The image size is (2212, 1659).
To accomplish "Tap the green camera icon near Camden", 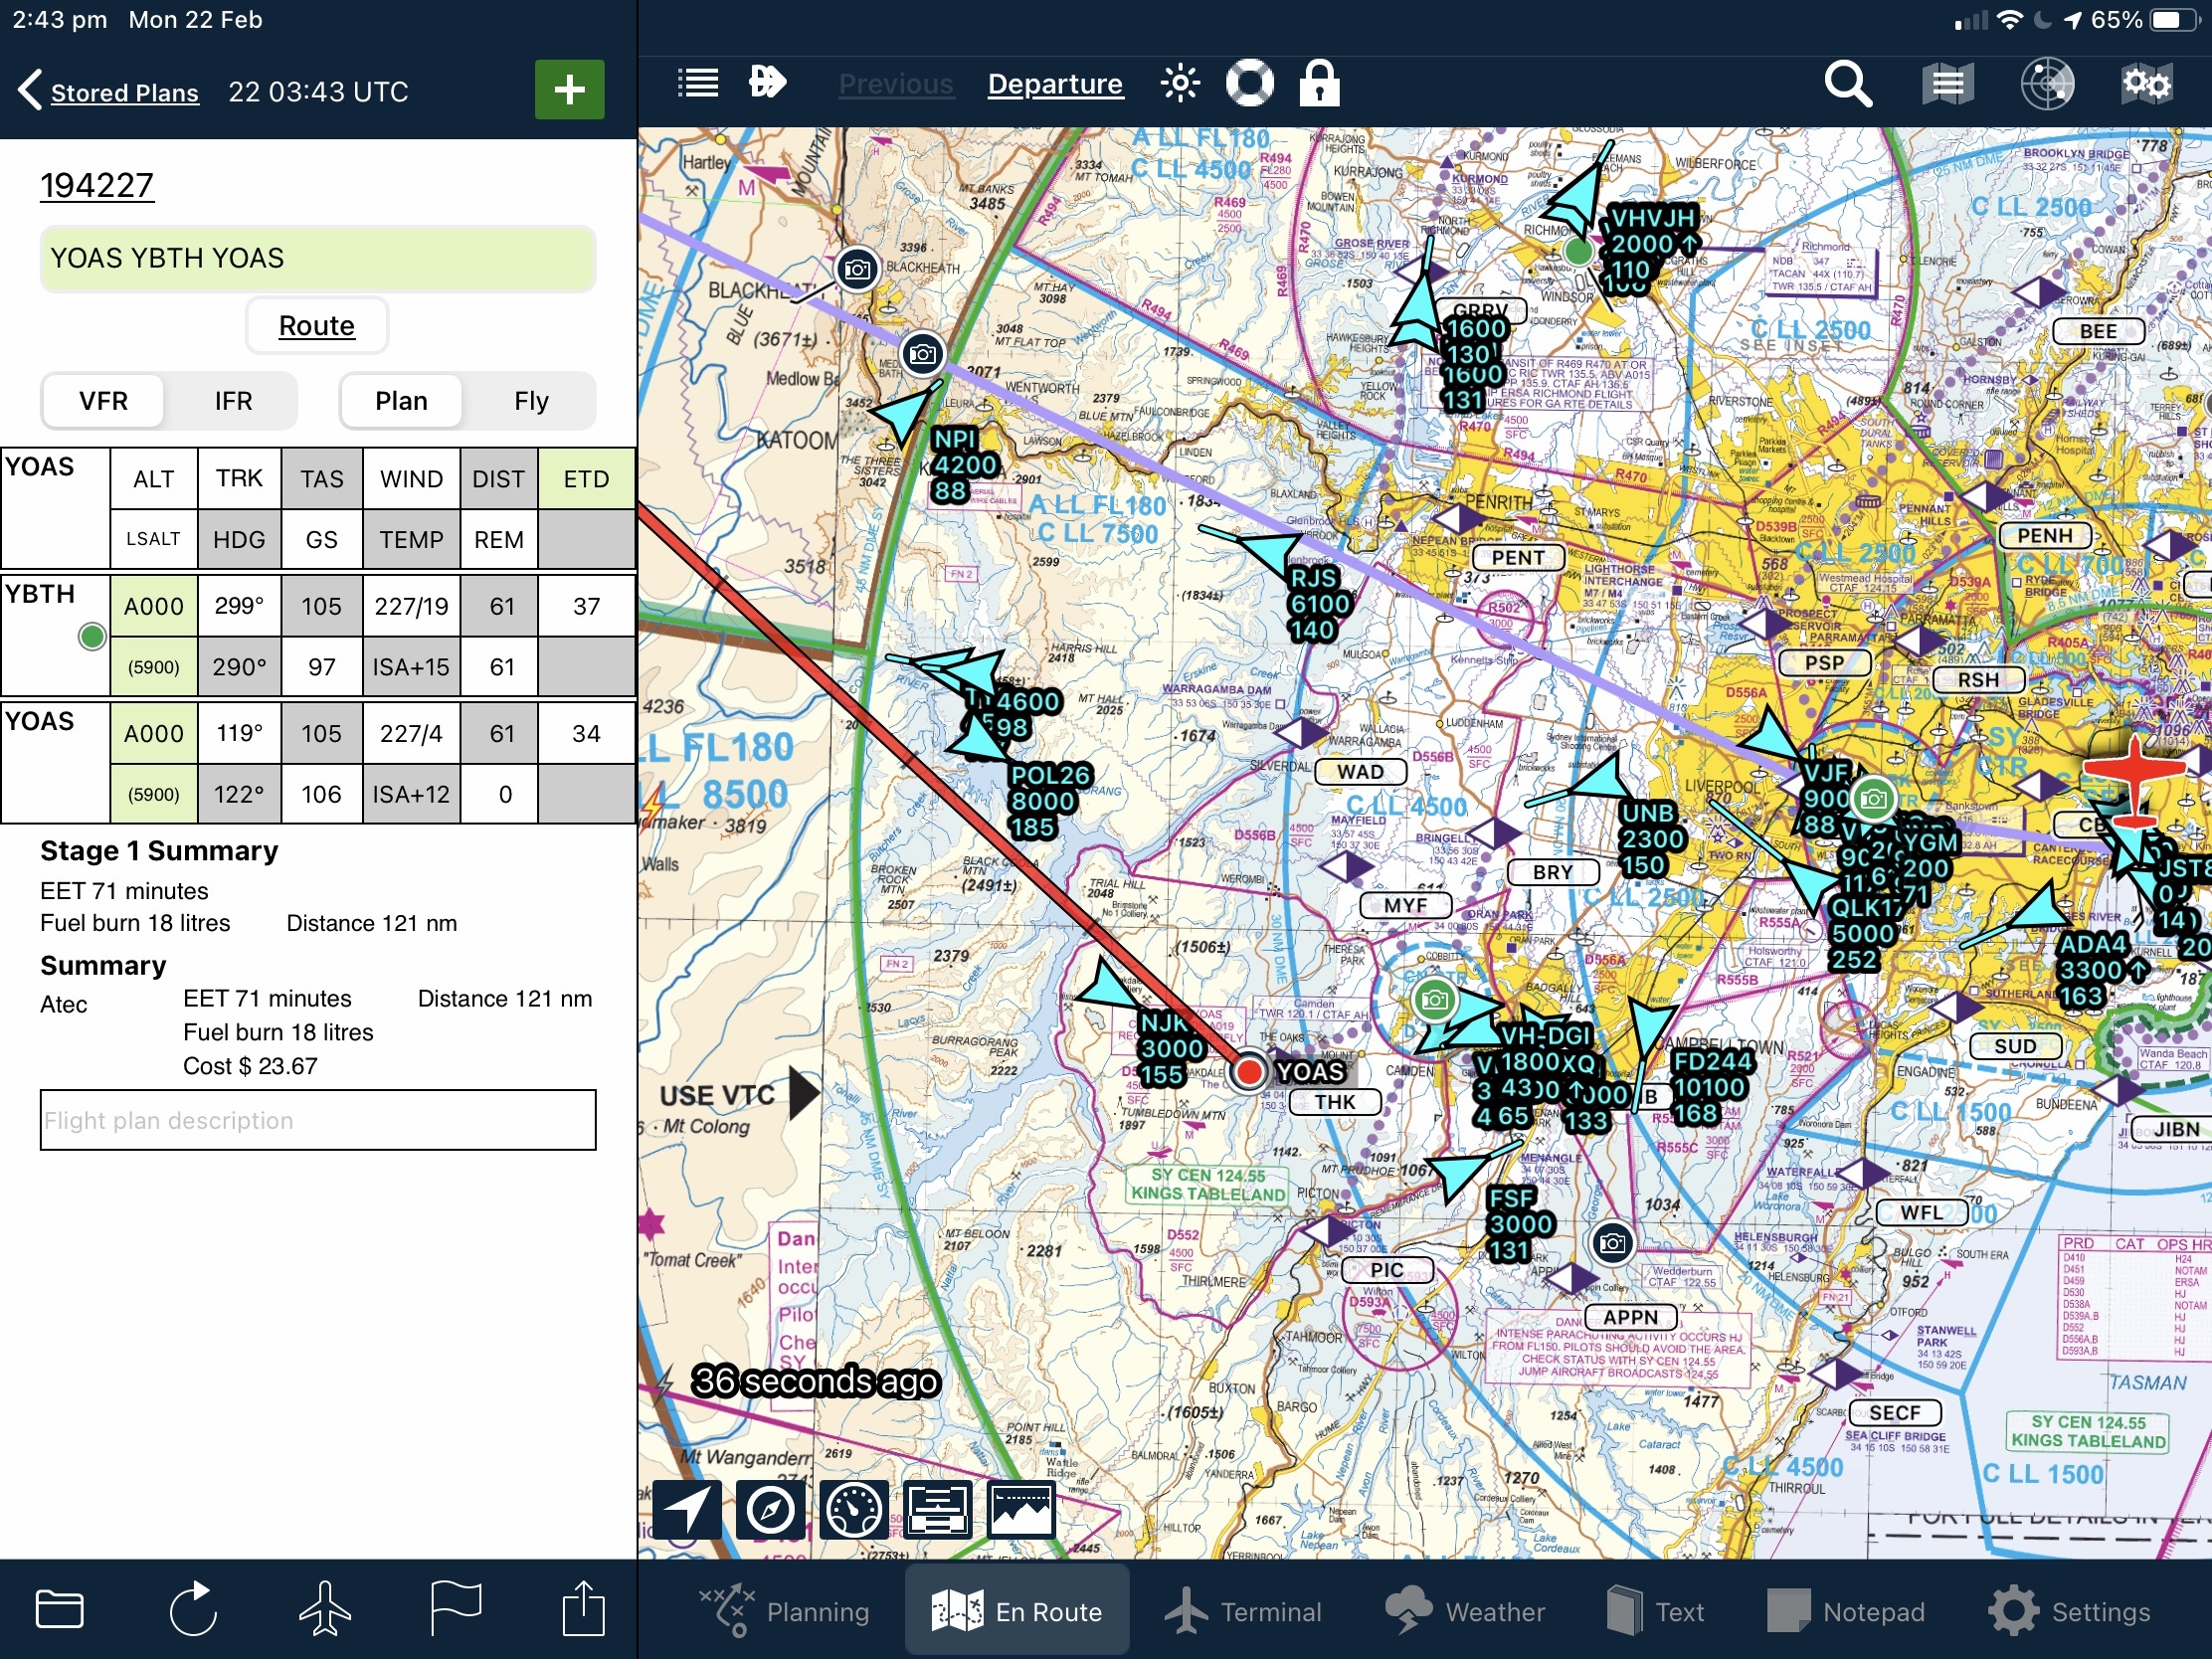I will point(1434,999).
